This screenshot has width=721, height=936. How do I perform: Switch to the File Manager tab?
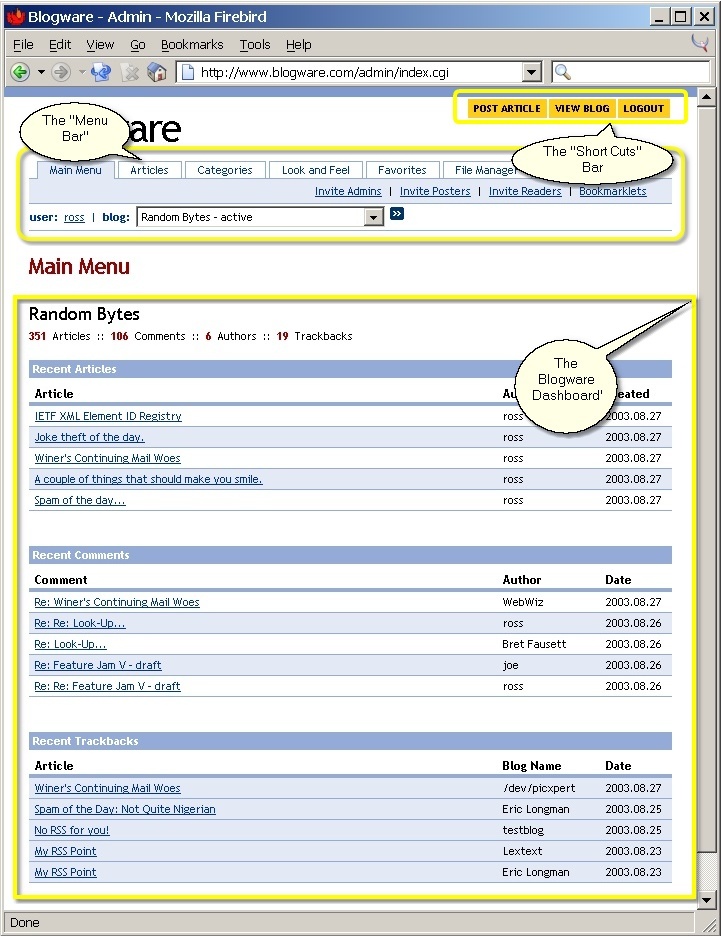pyautogui.click(x=485, y=170)
